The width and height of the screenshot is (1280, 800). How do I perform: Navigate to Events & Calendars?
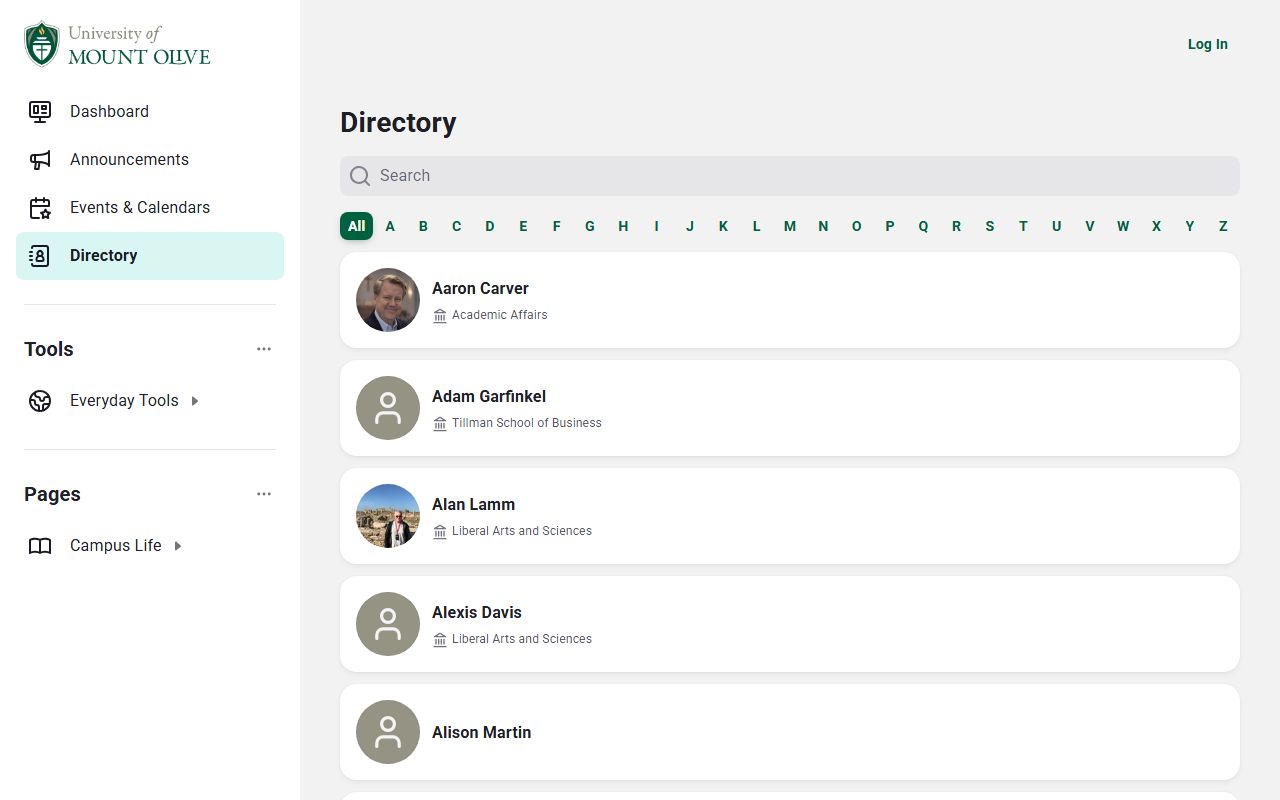[x=150, y=207]
